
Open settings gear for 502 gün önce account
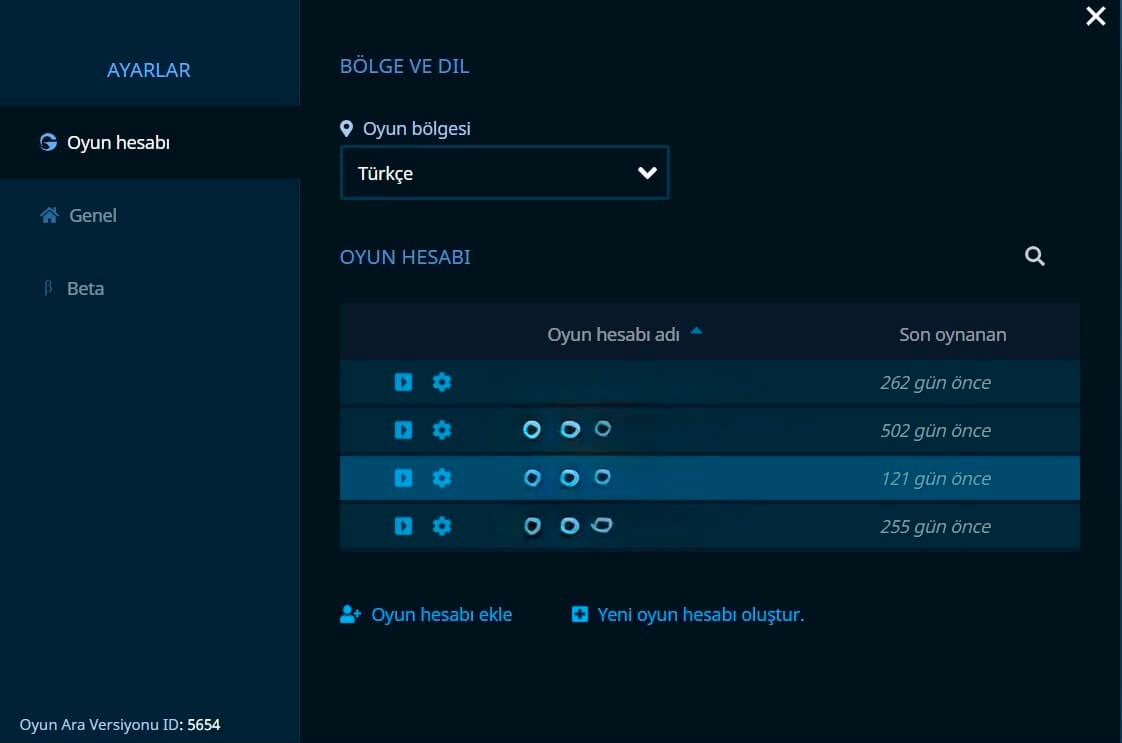pyautogui.click(x=442, y=430)
